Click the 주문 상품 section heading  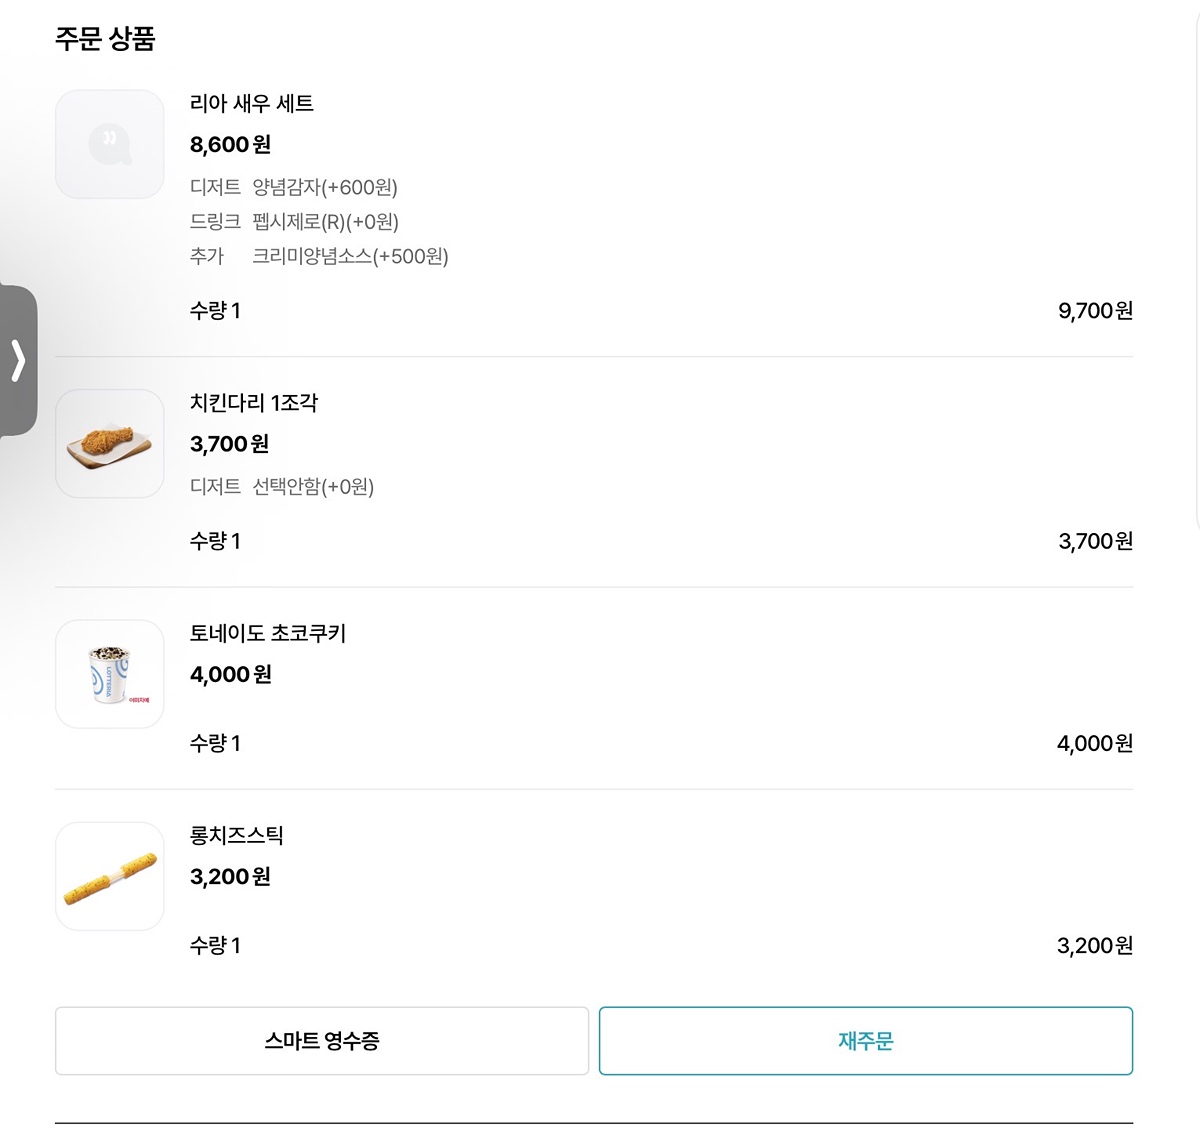(105, 39)
